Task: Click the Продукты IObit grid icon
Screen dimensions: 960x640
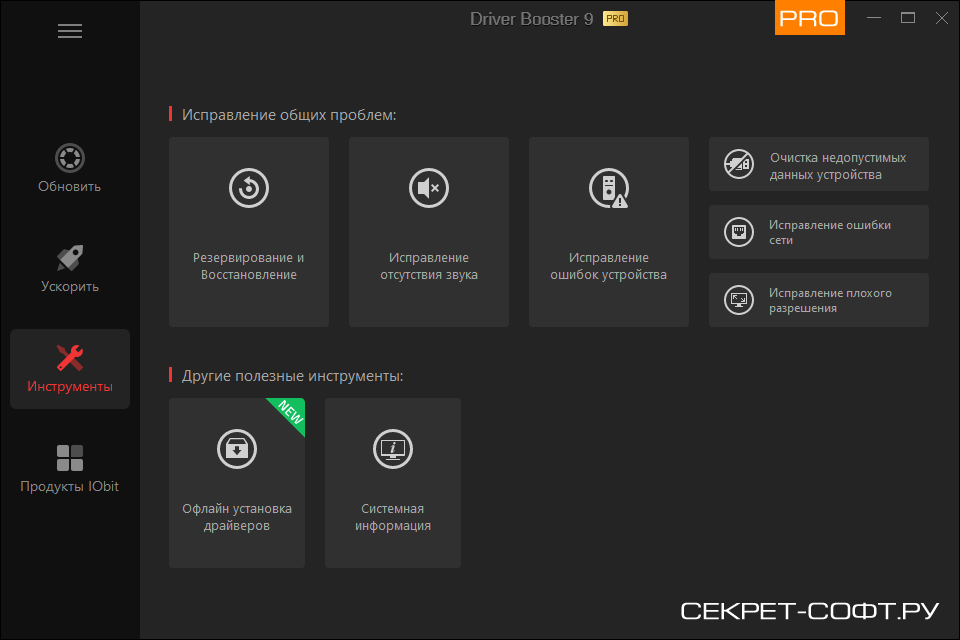Action: coord(70,458)
